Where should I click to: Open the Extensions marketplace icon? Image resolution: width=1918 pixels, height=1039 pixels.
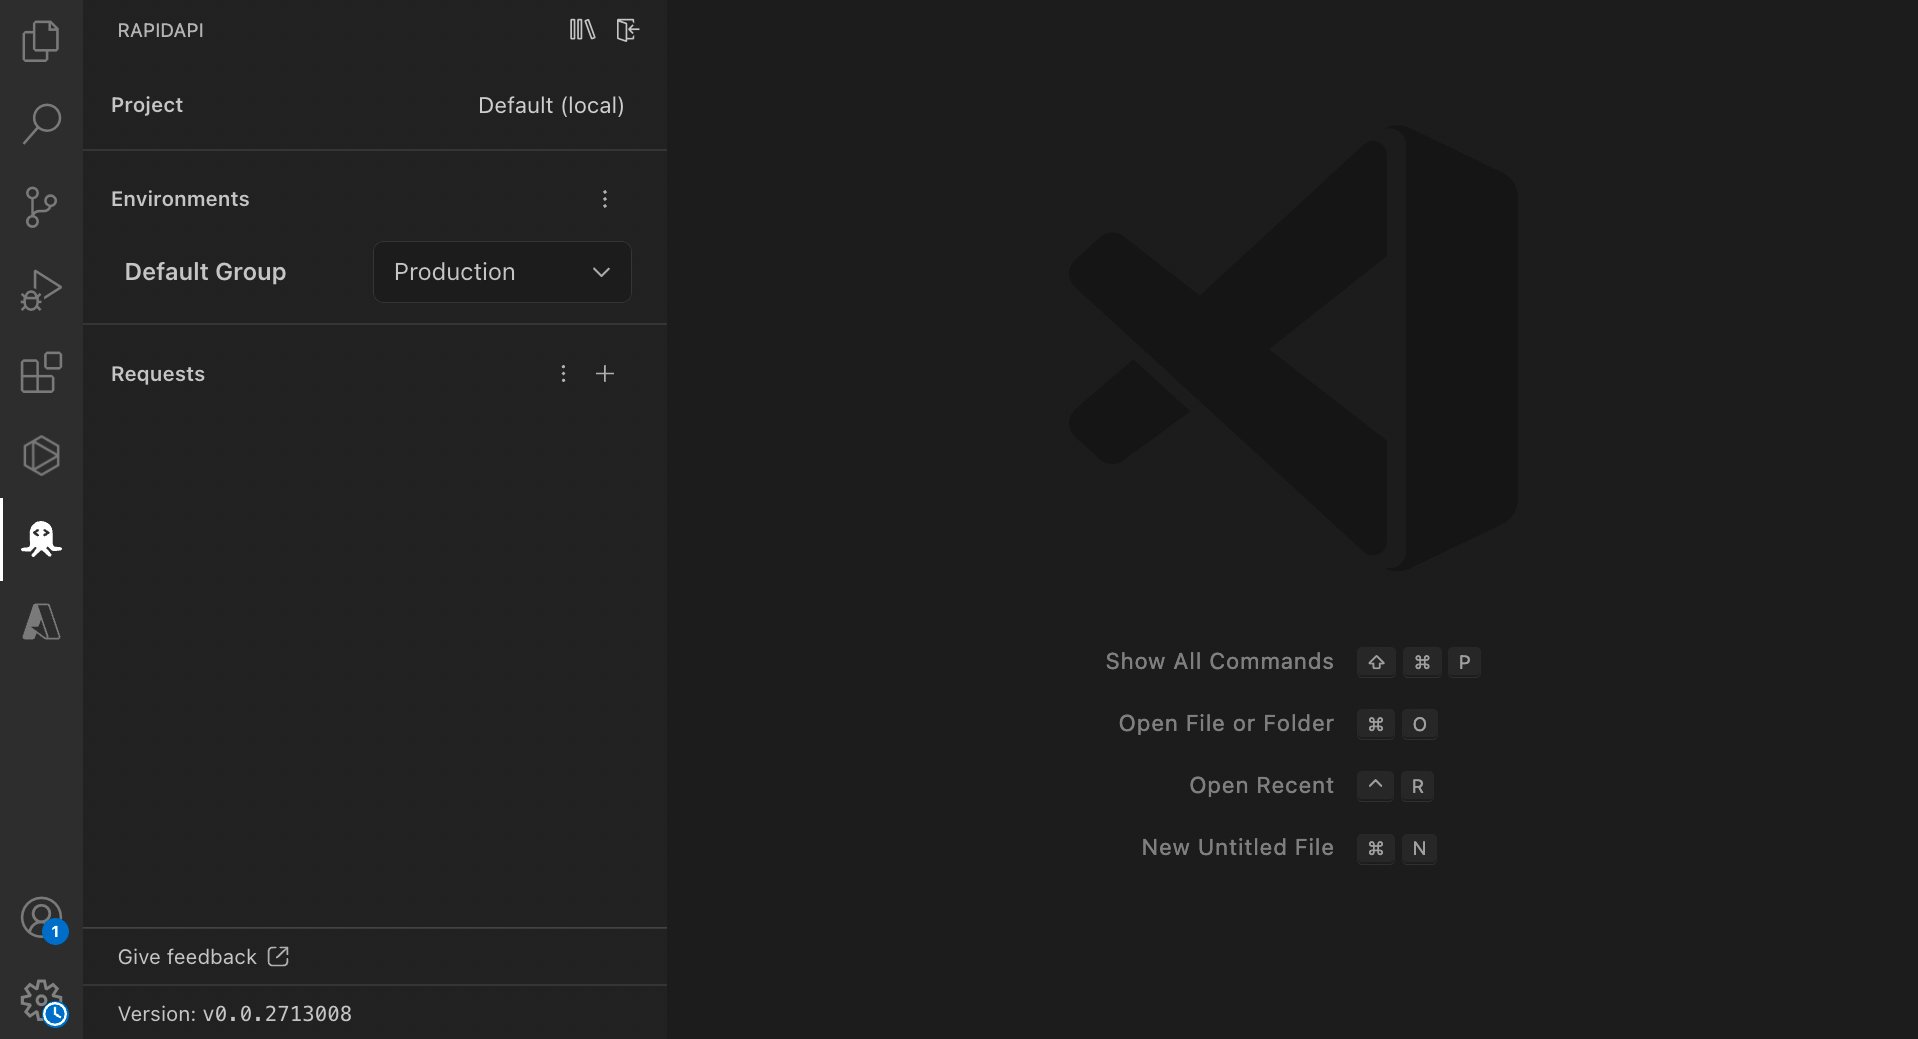[40, 372]
